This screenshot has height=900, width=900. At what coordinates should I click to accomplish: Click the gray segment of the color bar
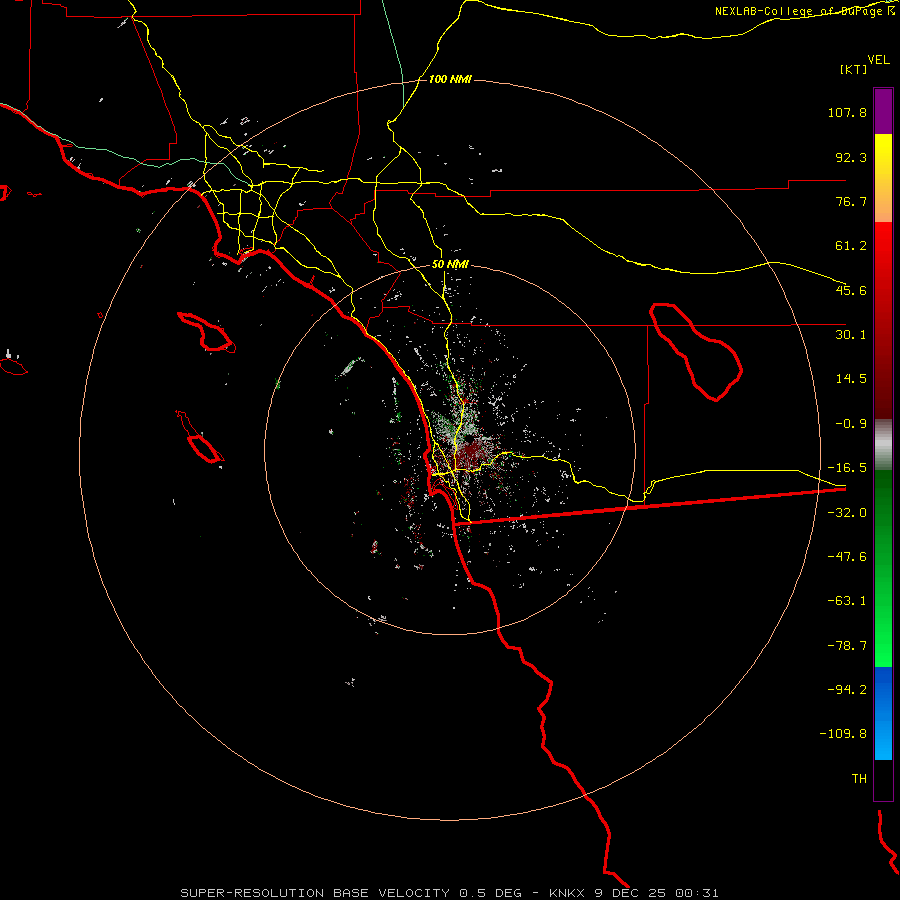pyautogui.click(x=883, y=445)
